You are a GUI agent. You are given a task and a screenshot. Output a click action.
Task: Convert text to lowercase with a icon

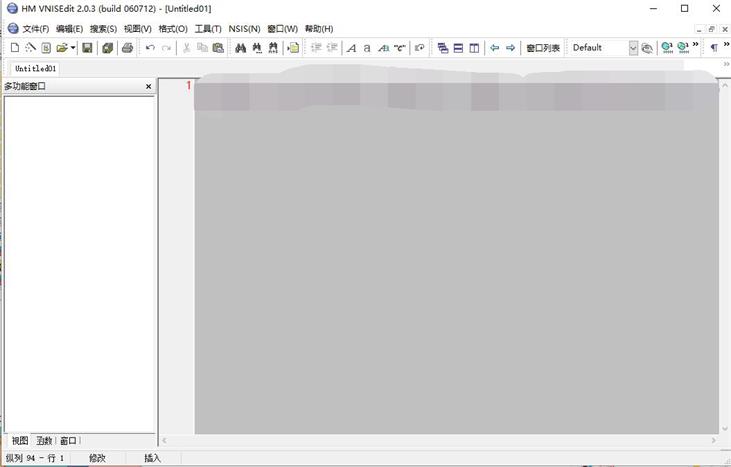pos(367,48)
